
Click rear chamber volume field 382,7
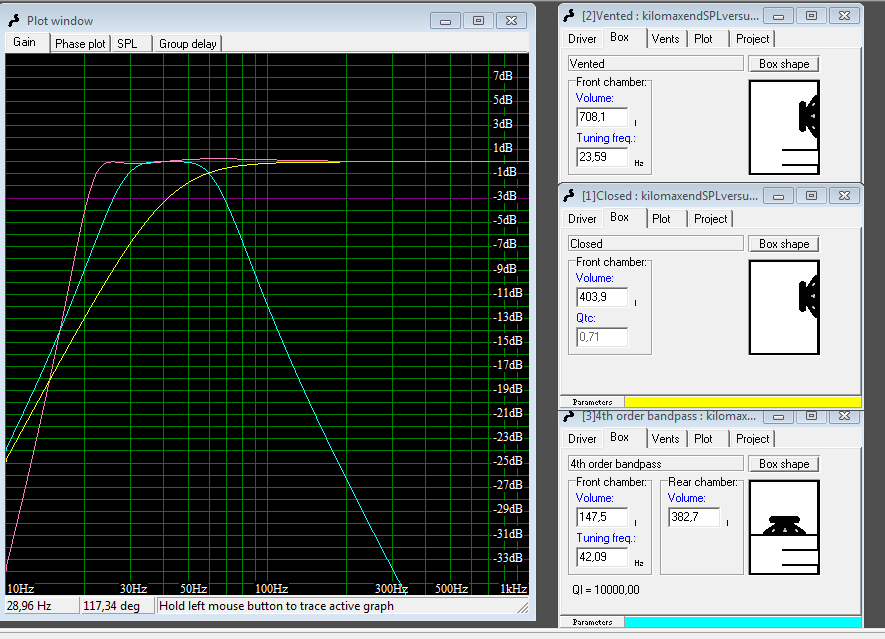pos(694,517)
